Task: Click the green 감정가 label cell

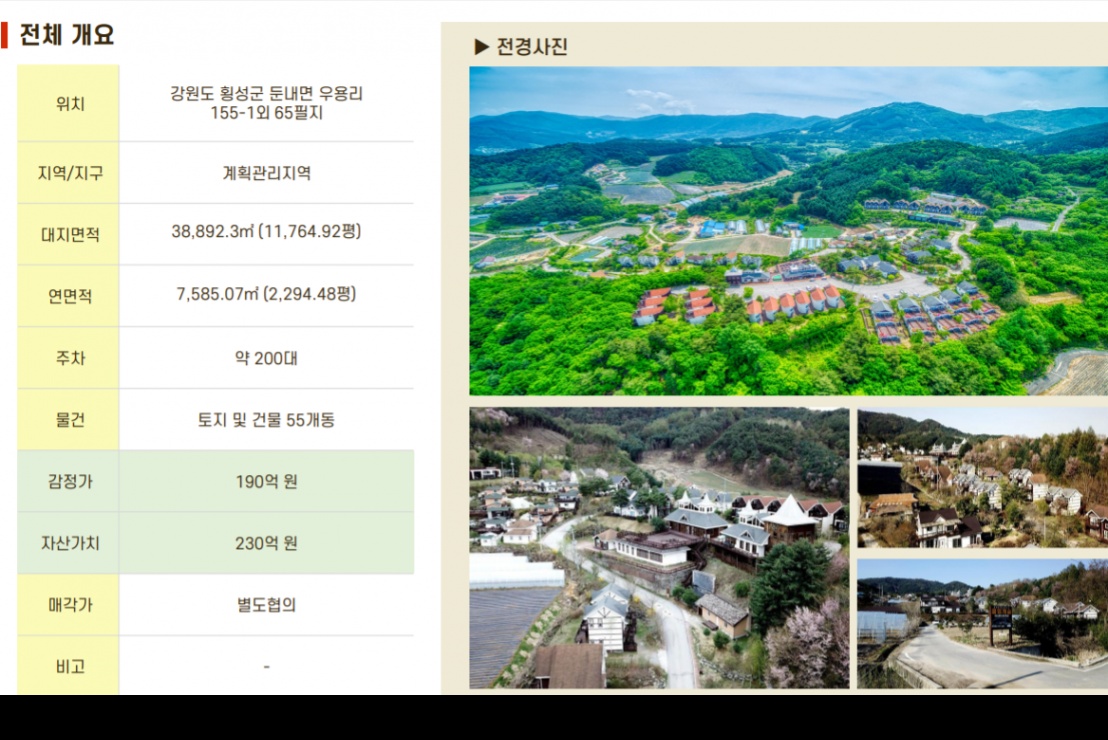Action: pos(69,482)
